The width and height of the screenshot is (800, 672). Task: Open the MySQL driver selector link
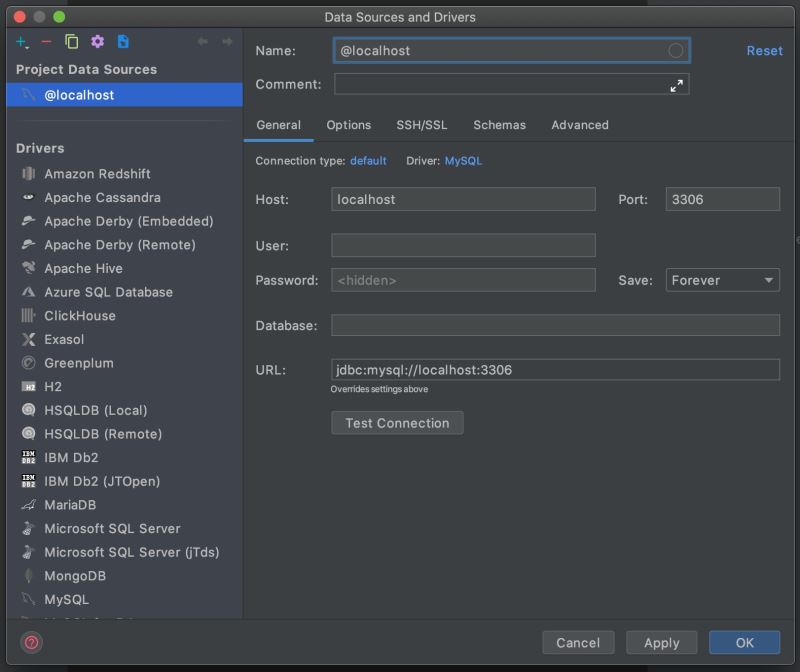[x=463, y=160]
